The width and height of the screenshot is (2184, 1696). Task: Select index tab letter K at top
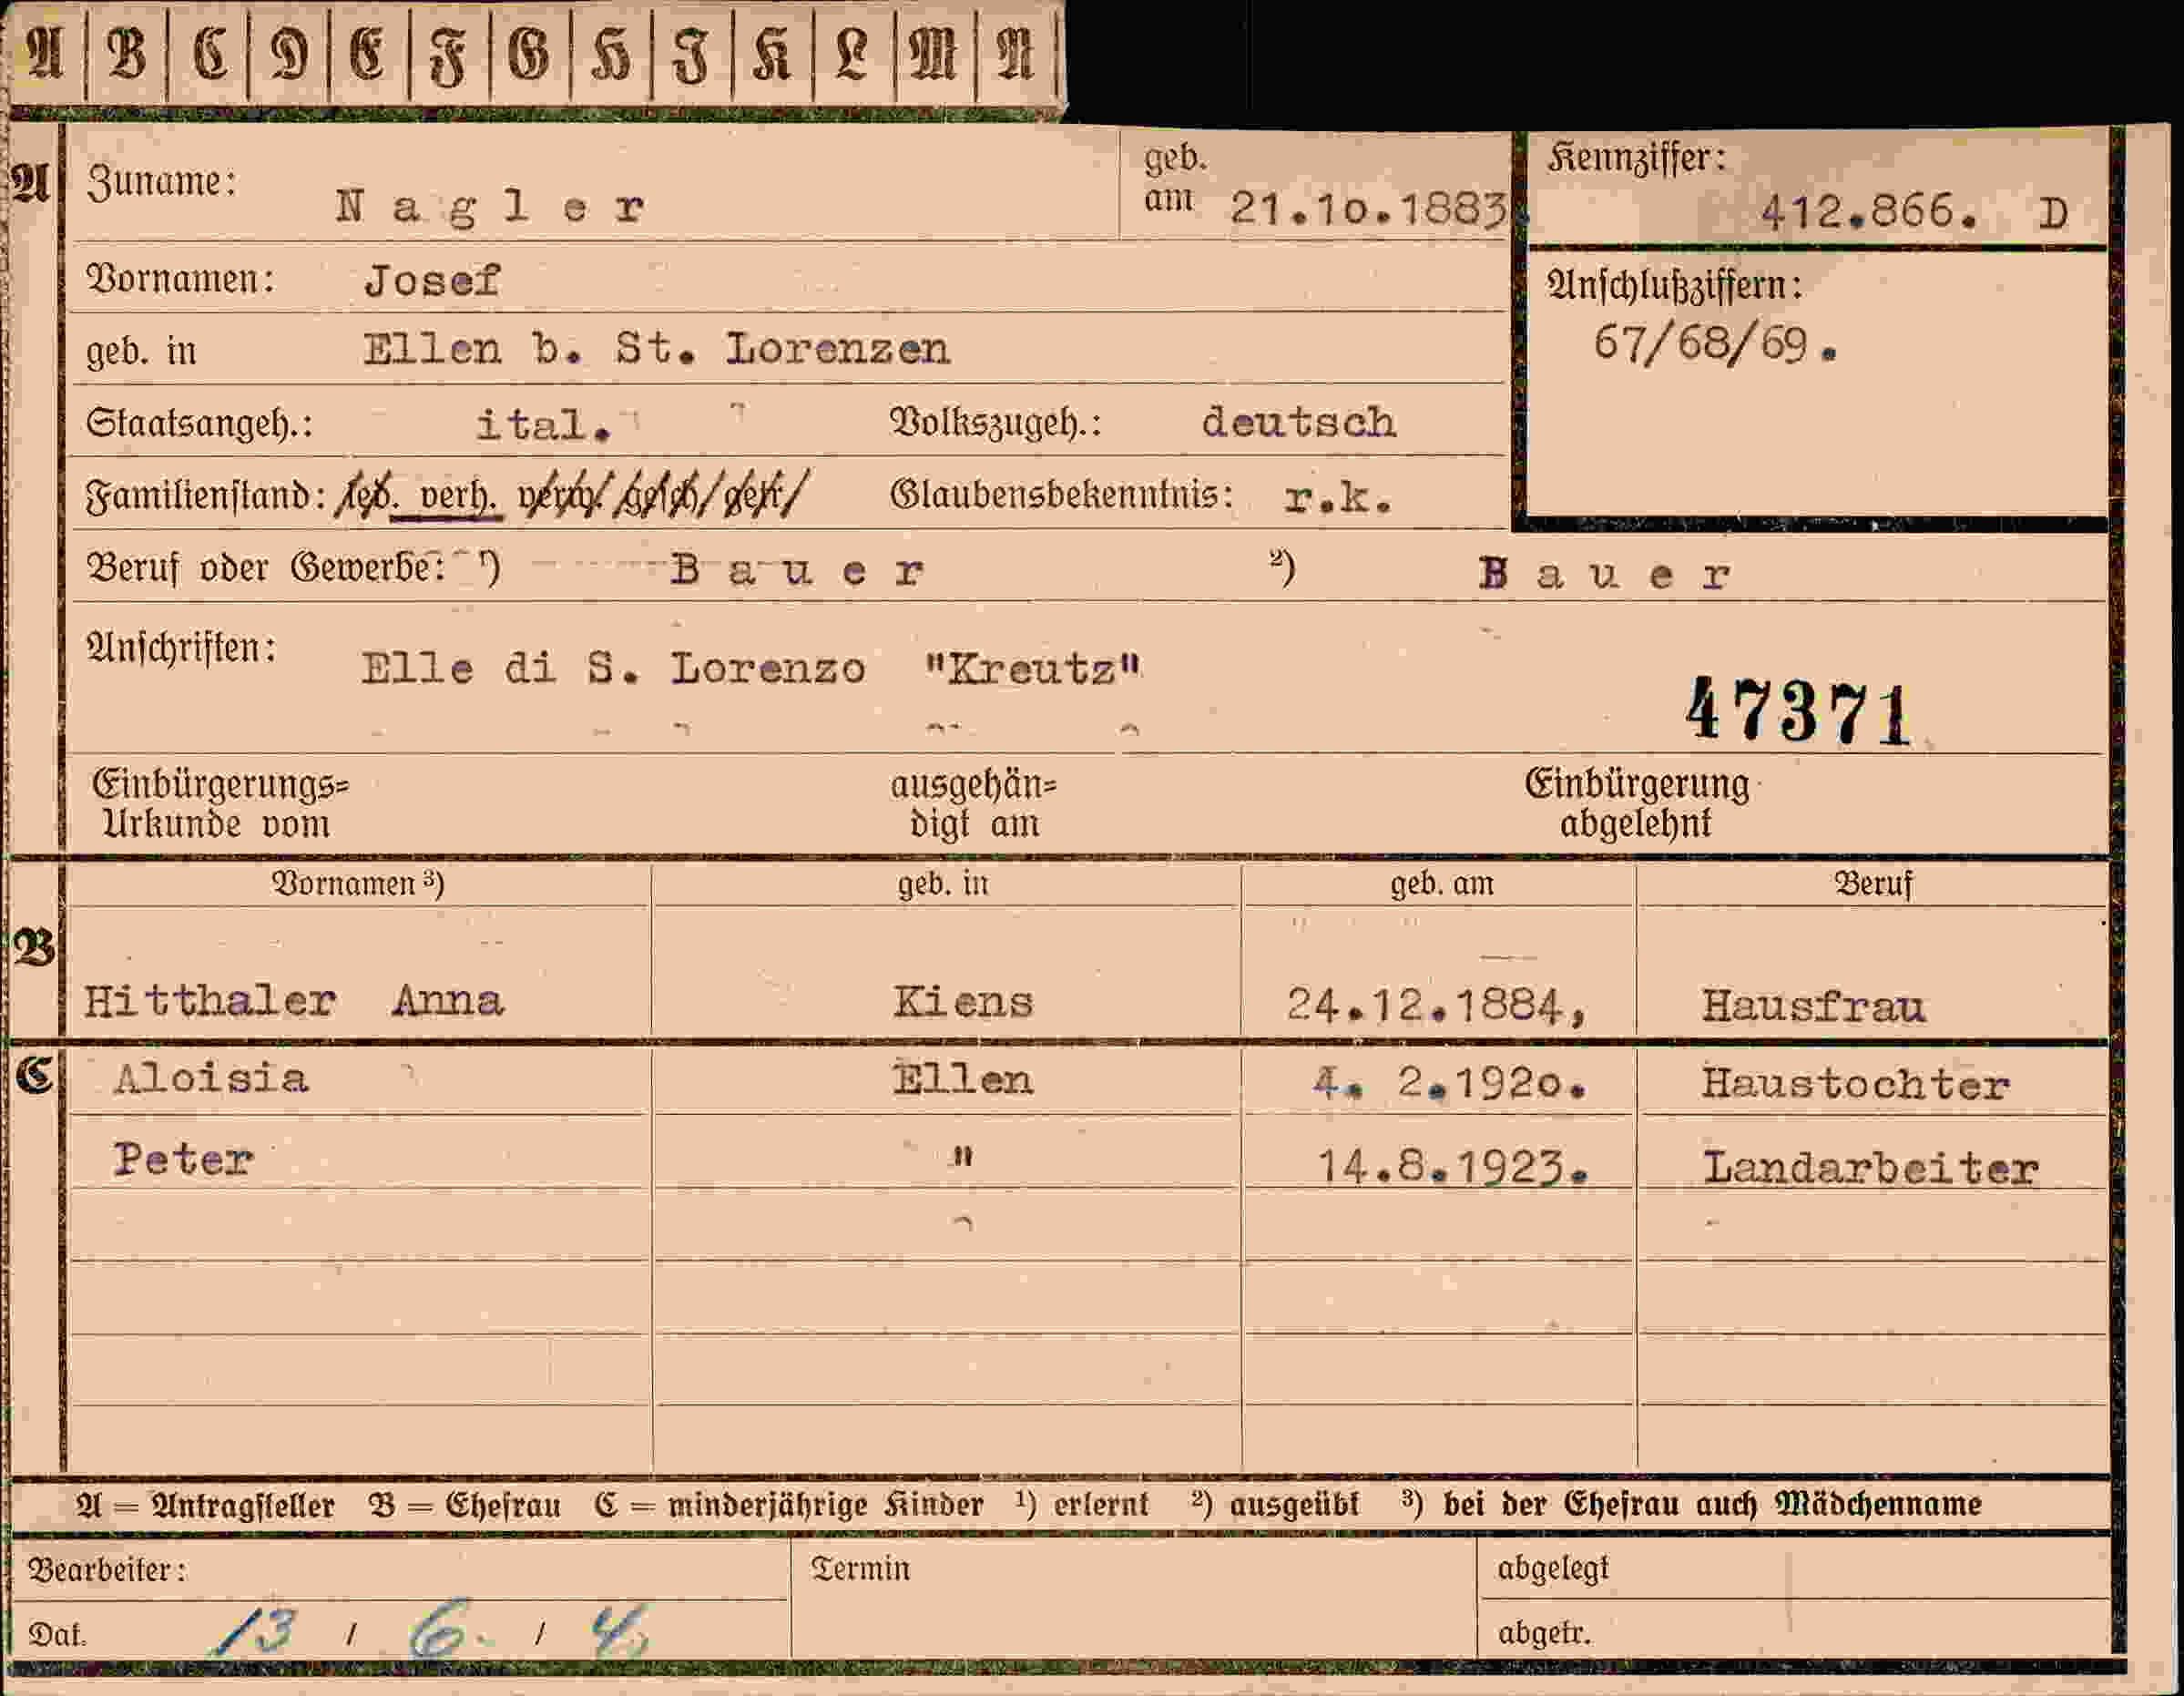click(x=772, y=55)
